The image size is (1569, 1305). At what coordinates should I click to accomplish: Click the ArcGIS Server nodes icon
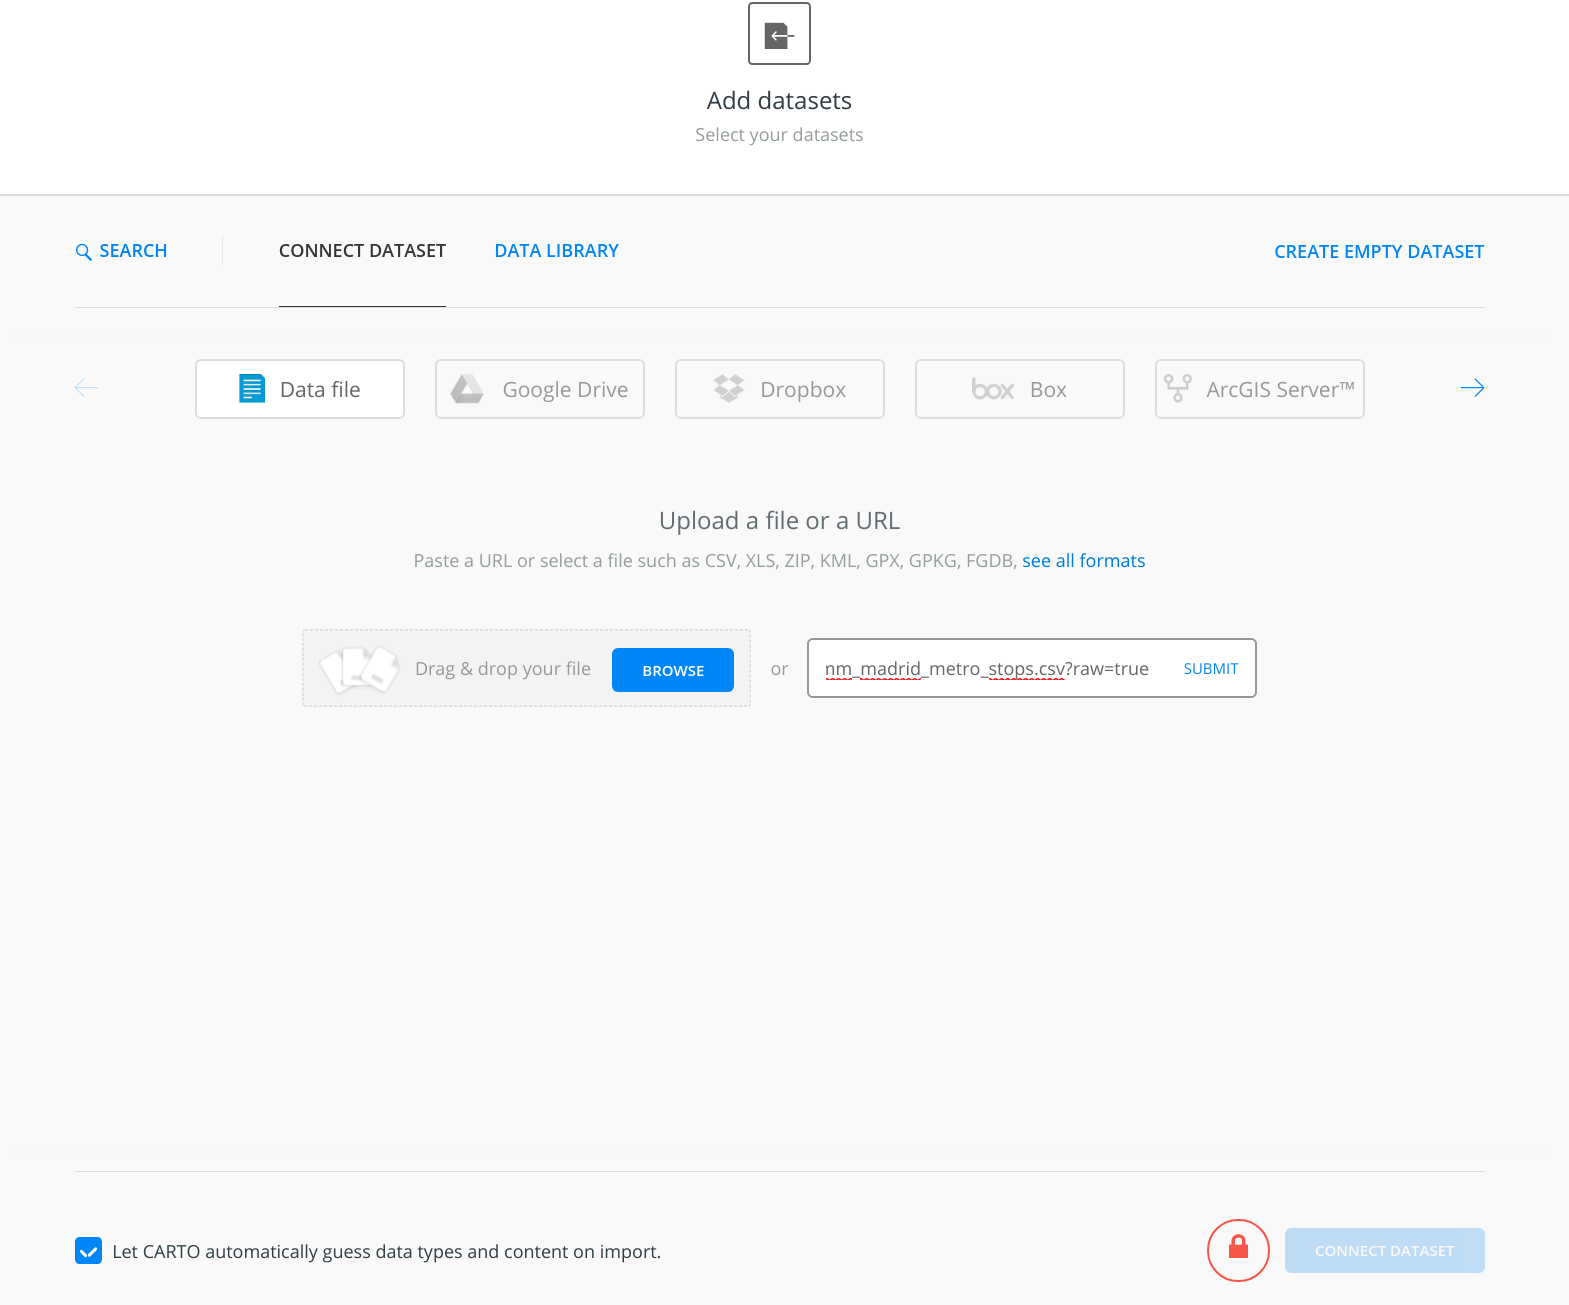1178,388
